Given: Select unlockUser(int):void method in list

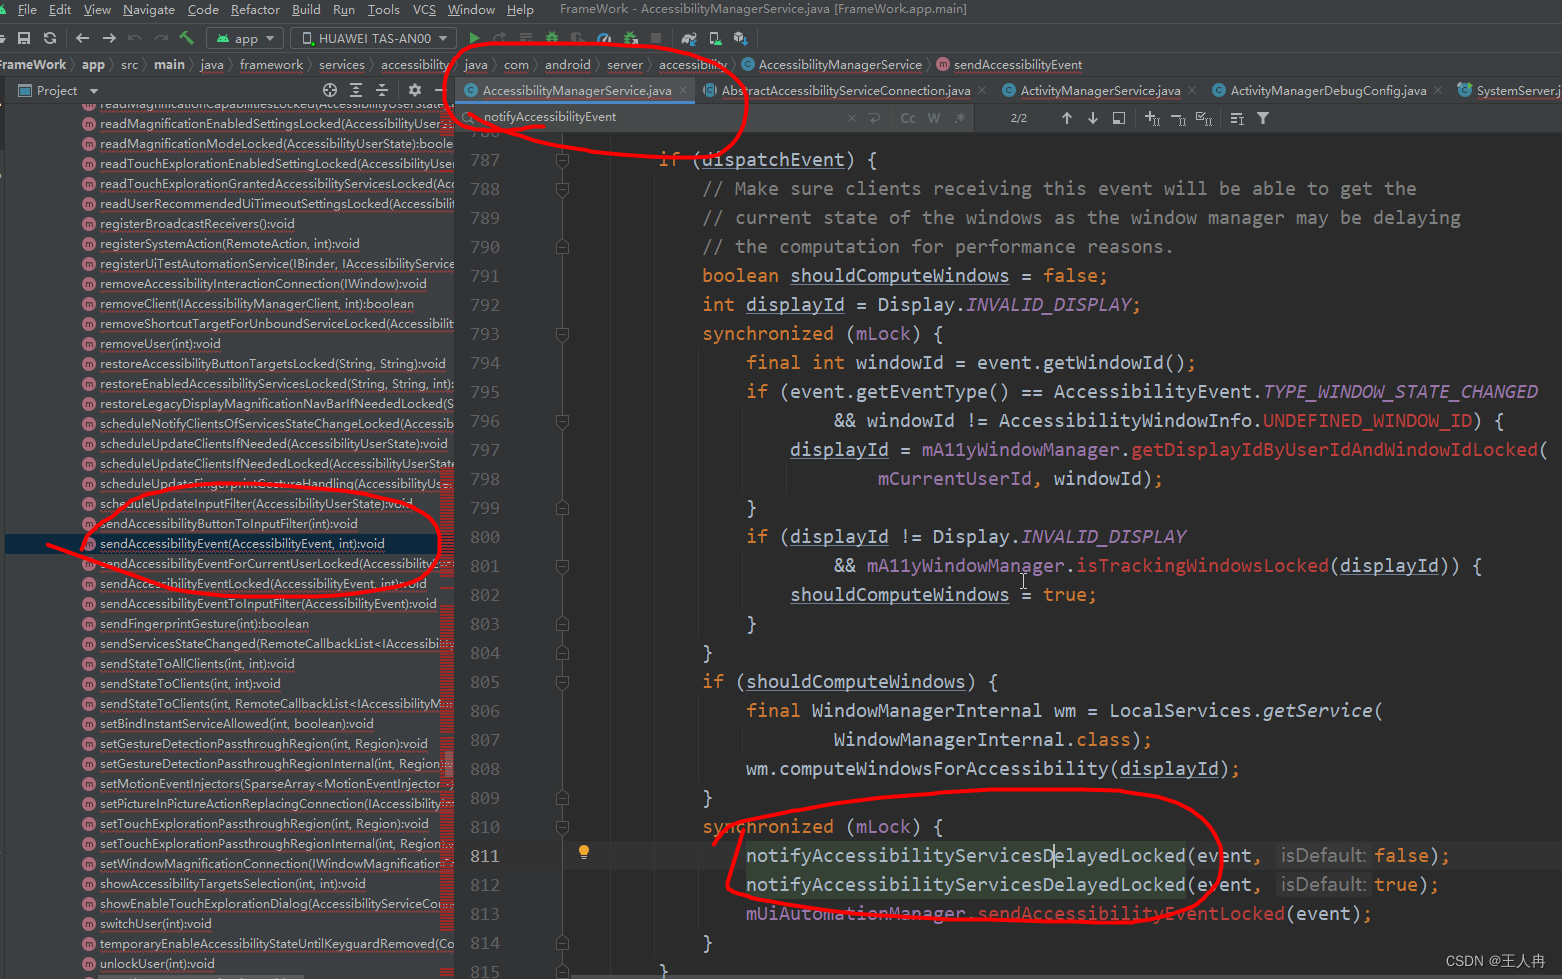Looking at the screenshot, I should tap(157, 964).
